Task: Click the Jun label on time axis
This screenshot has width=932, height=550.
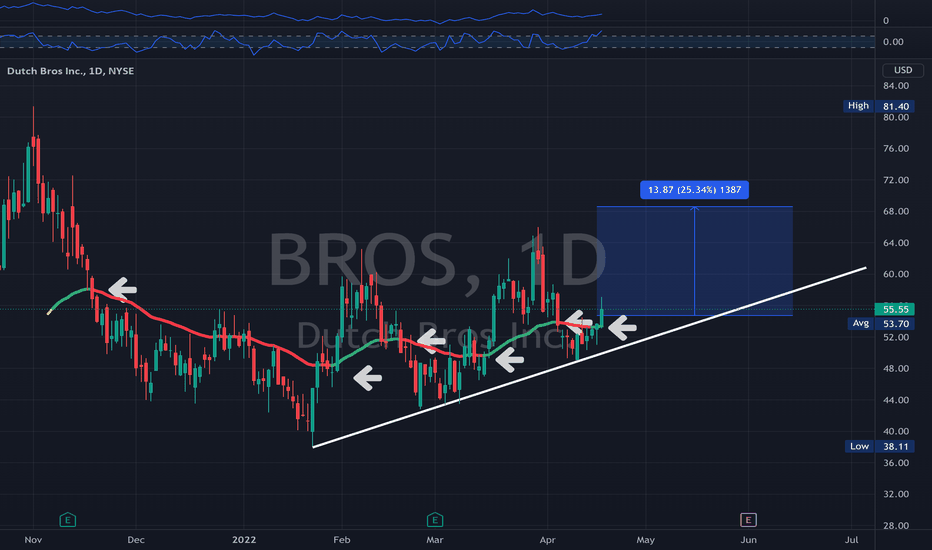Action: coord(748,540)
